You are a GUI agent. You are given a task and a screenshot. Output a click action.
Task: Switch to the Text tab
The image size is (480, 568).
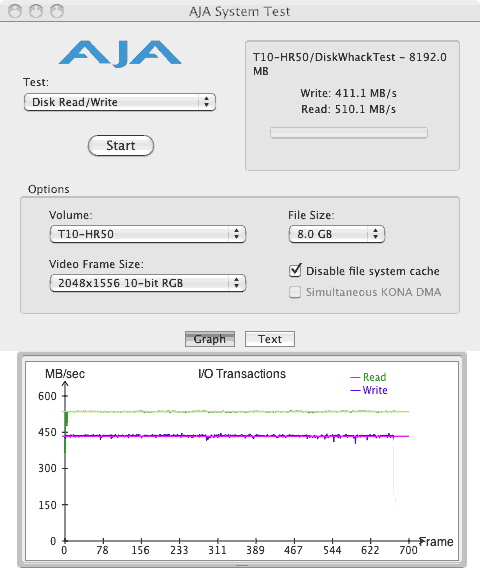tap(270, 339)
